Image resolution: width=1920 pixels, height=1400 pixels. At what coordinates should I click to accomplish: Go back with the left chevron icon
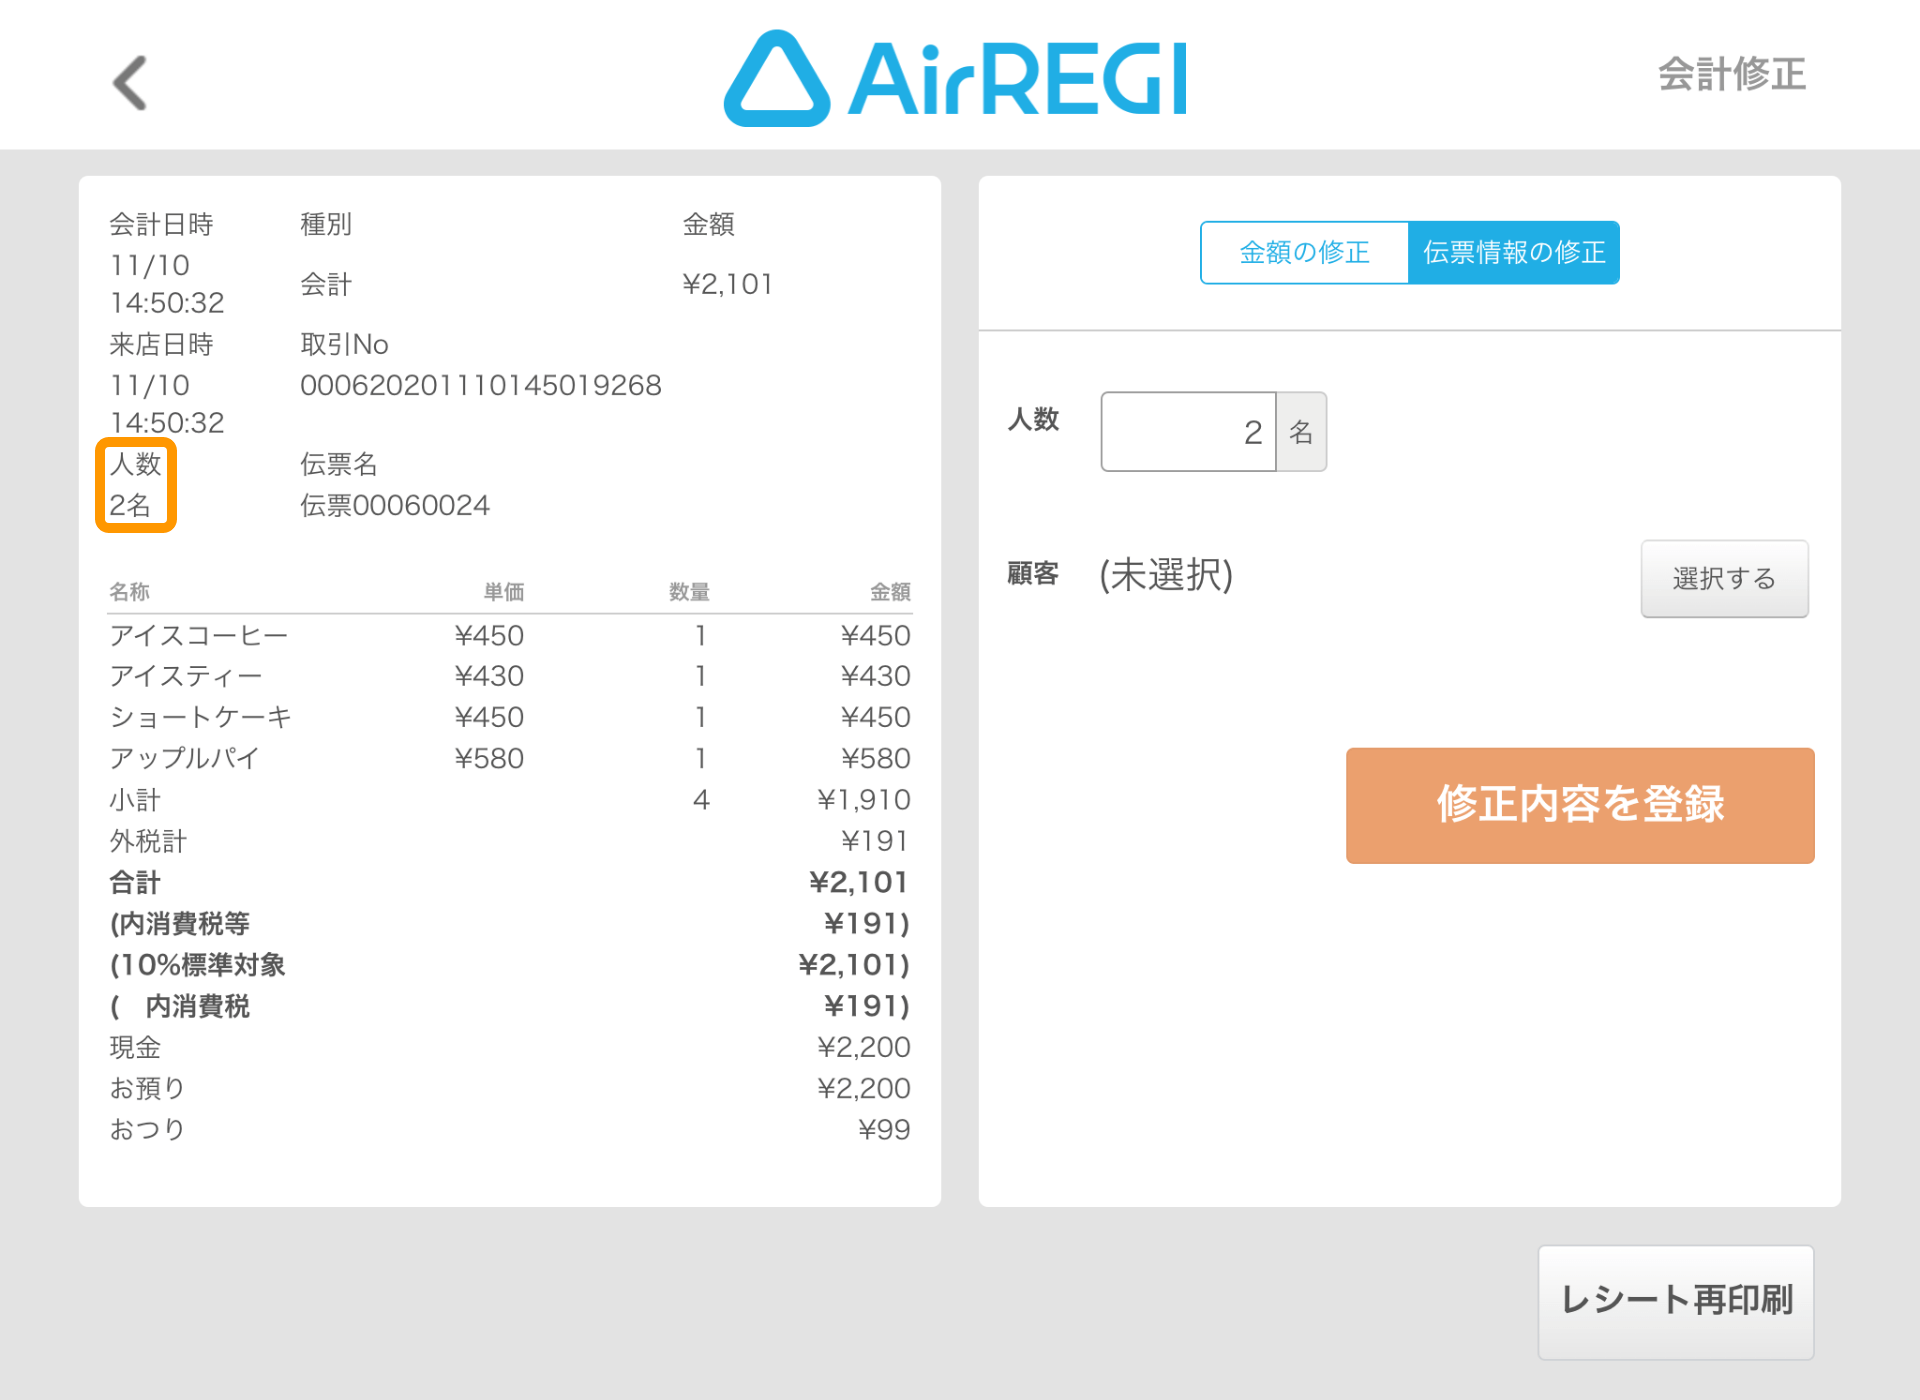coord(130,82)
